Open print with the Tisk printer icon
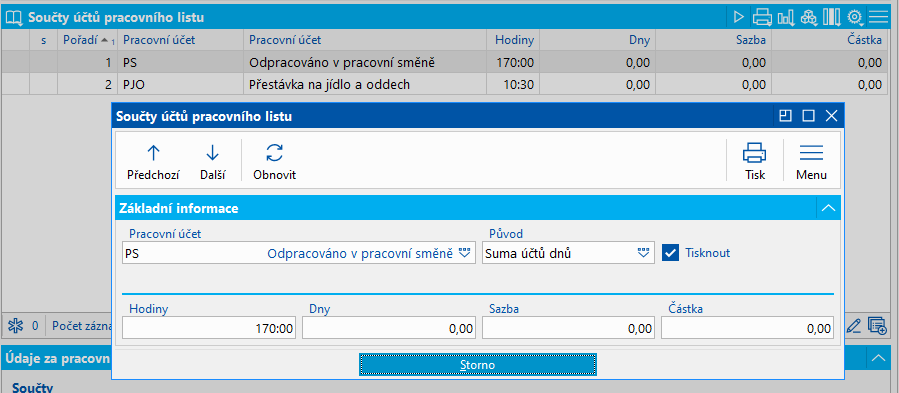 click(x=755, y=153)
